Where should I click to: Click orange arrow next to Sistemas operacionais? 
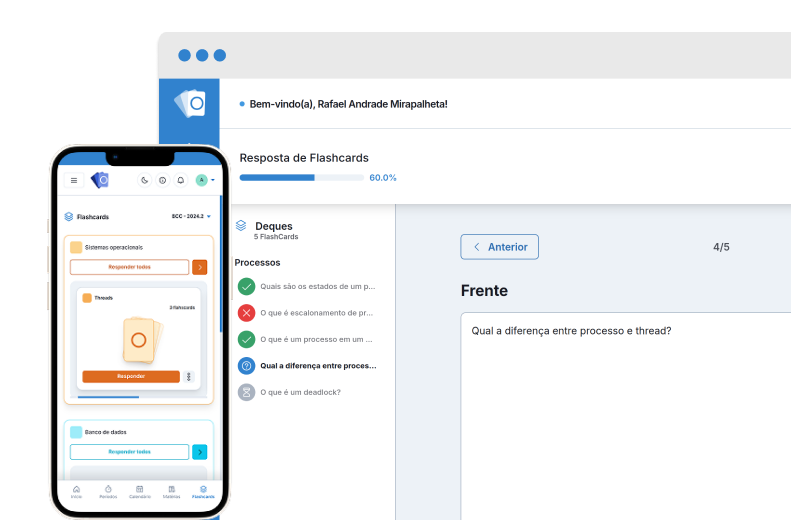199,267
